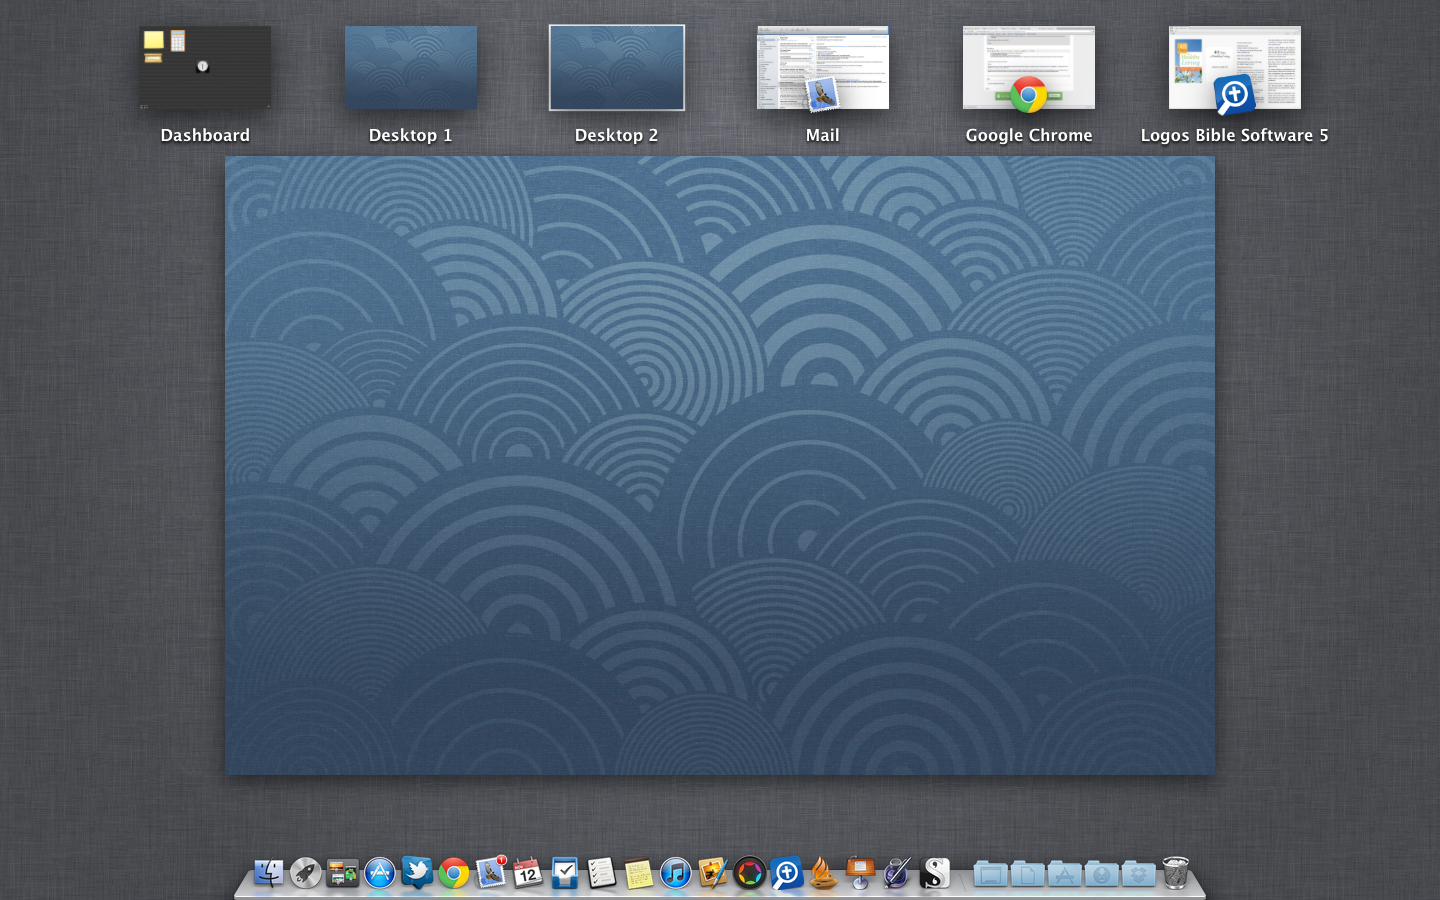Open the Applications folder stack in Dock
Image resolution: width=1440 pixels, height=900 pixels.
click(1064, 874)
